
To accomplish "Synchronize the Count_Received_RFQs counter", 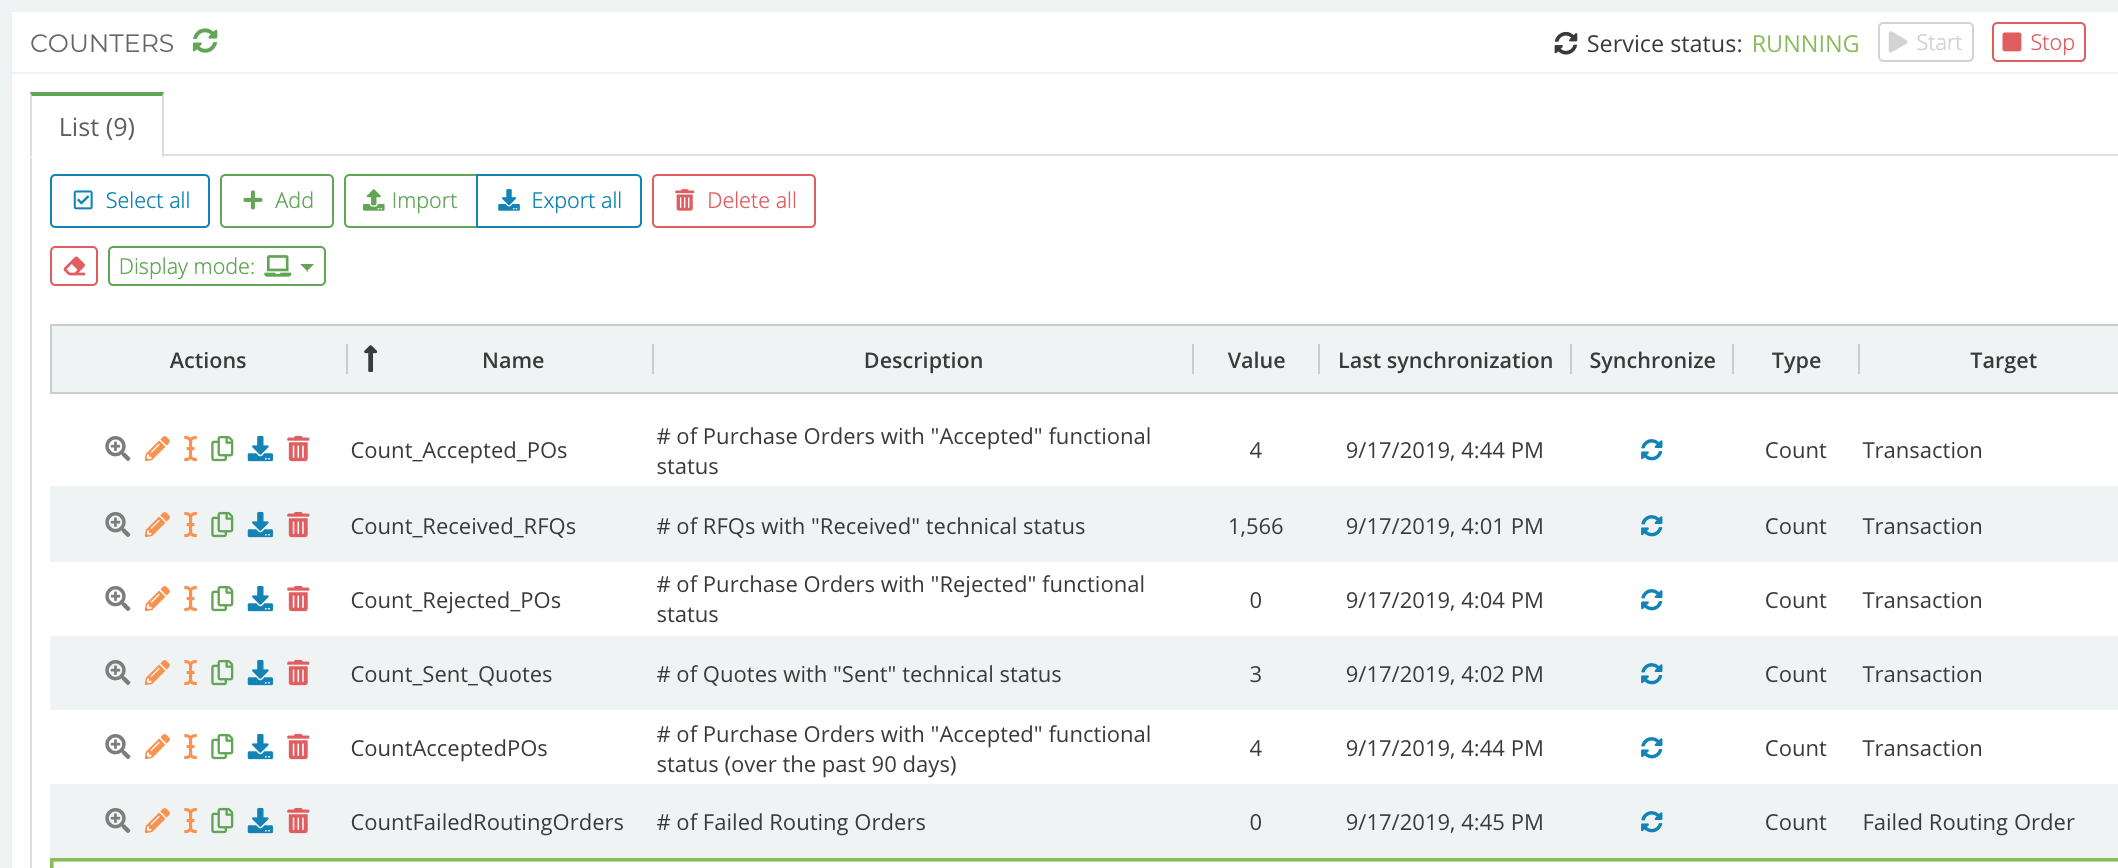I will click(x=1651, y=526).
